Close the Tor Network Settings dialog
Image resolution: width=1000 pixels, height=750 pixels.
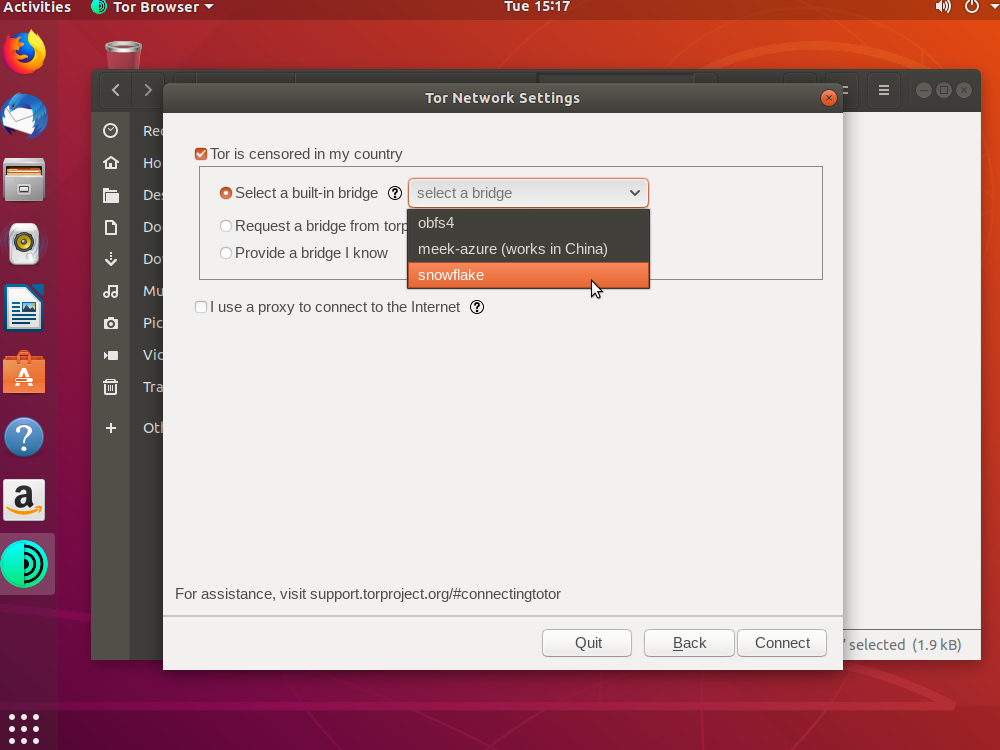[x=828, y=98]
